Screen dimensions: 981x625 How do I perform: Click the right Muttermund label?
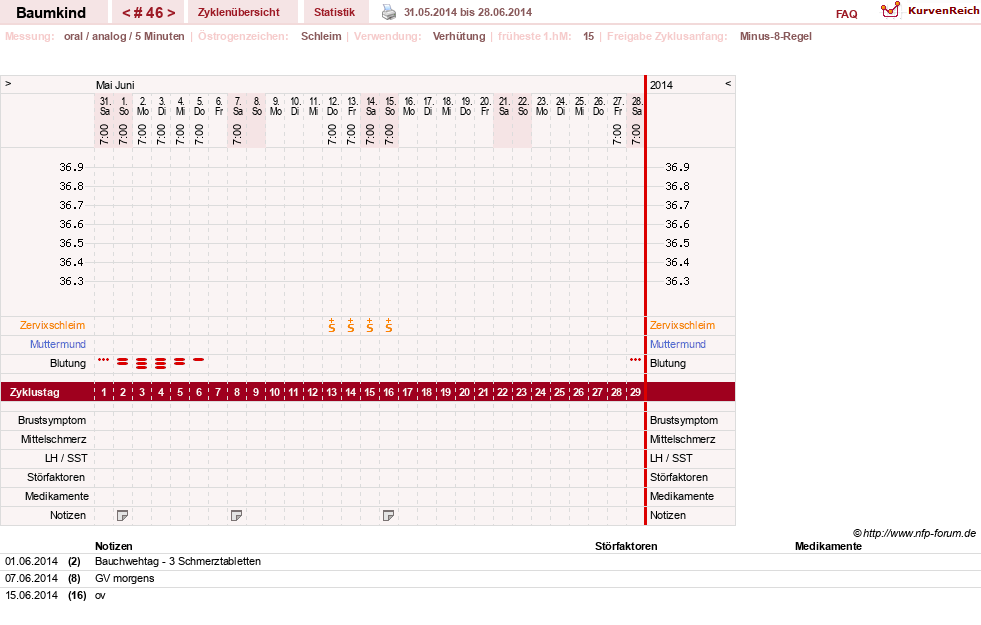pos(678,344)
